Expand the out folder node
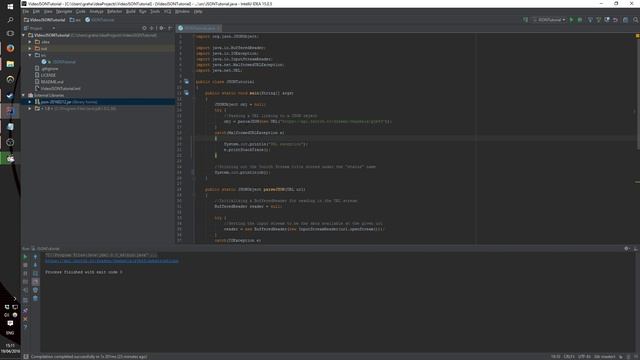640x360 pixels. tap(30, 49)
